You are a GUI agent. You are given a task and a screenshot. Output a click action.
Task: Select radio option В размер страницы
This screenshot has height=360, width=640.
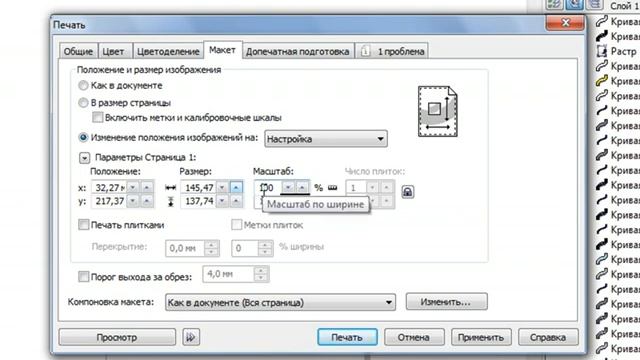83,102
